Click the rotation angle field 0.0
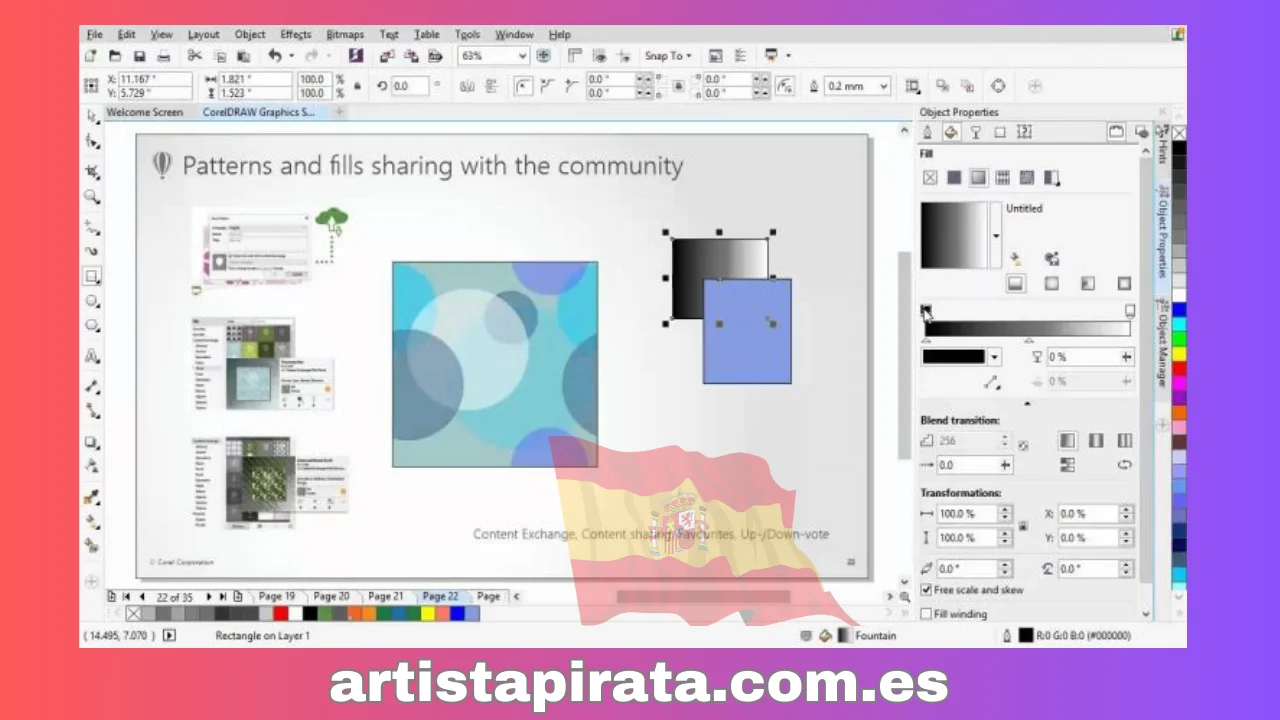 click(x=409, y=86)
